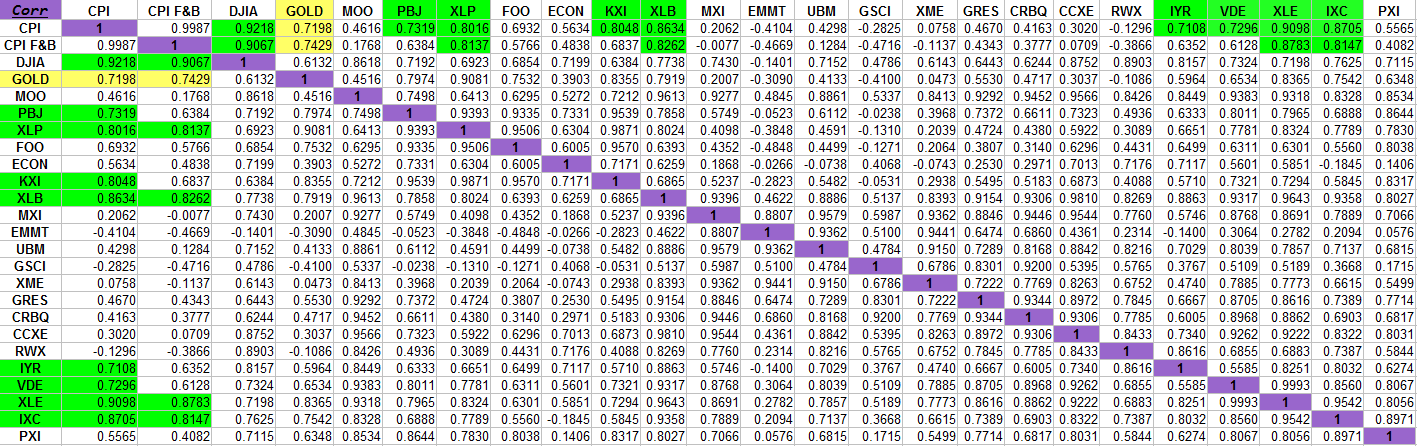Select the GSCI column header
Image resolution: width=1417 pixels, height=446 pixels.
874,9
